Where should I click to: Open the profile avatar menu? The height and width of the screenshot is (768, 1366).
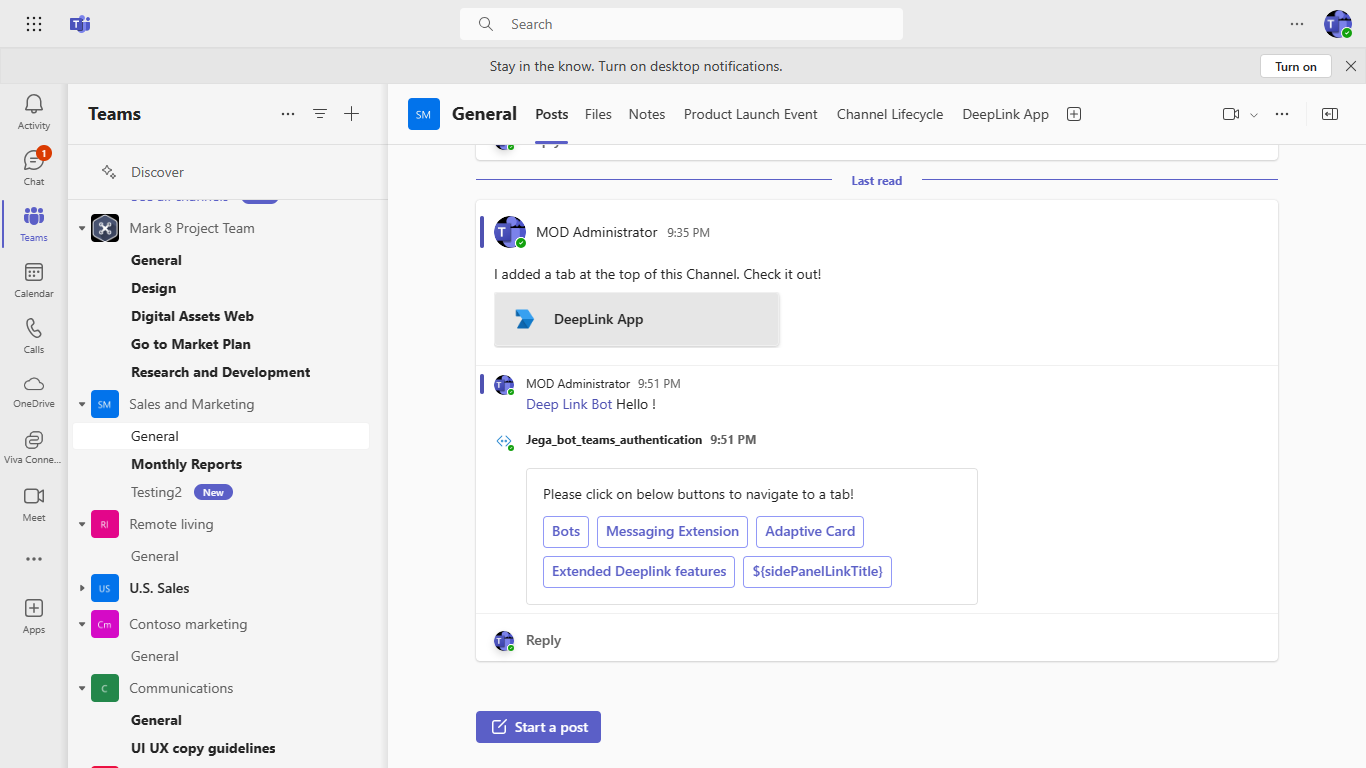click(x=1338, y=24)
